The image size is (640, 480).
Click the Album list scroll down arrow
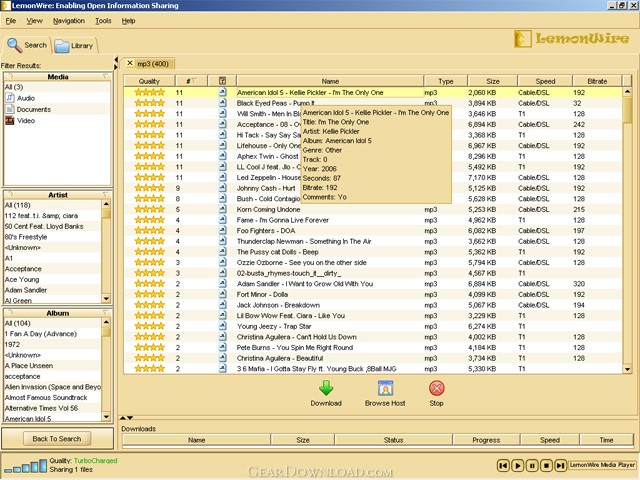pos(106,417)
